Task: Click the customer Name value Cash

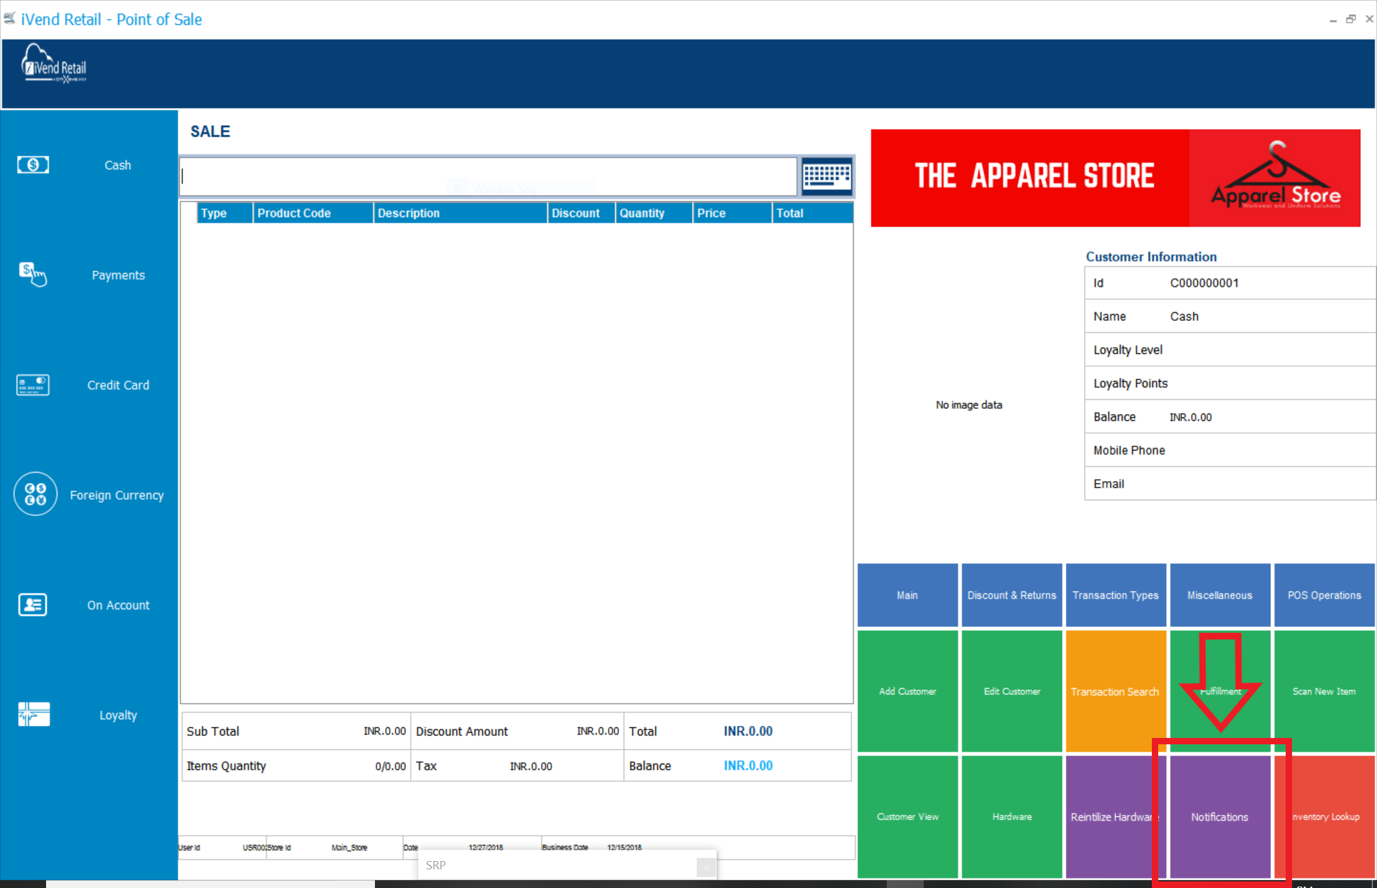Action: (1184, 316)
